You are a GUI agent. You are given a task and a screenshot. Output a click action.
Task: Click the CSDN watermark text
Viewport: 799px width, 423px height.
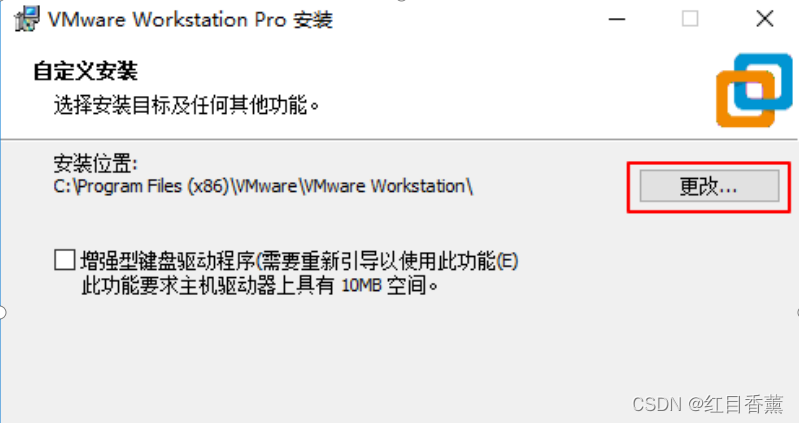pos(657,404)
